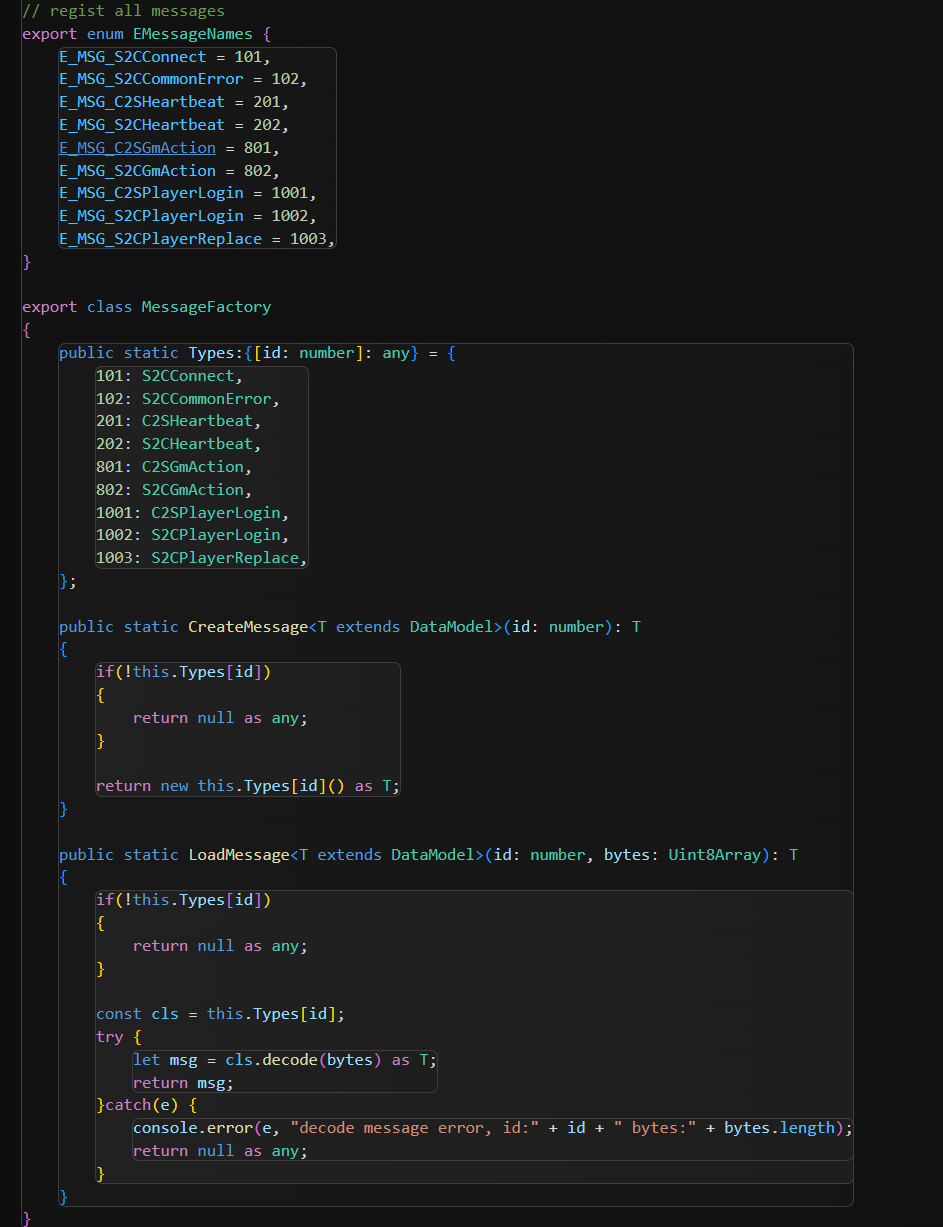Click value 1003 assigned to E_MSG_S2CPlayerReplace
This screenshot has width=943, height=1227.
pos(308,239)
